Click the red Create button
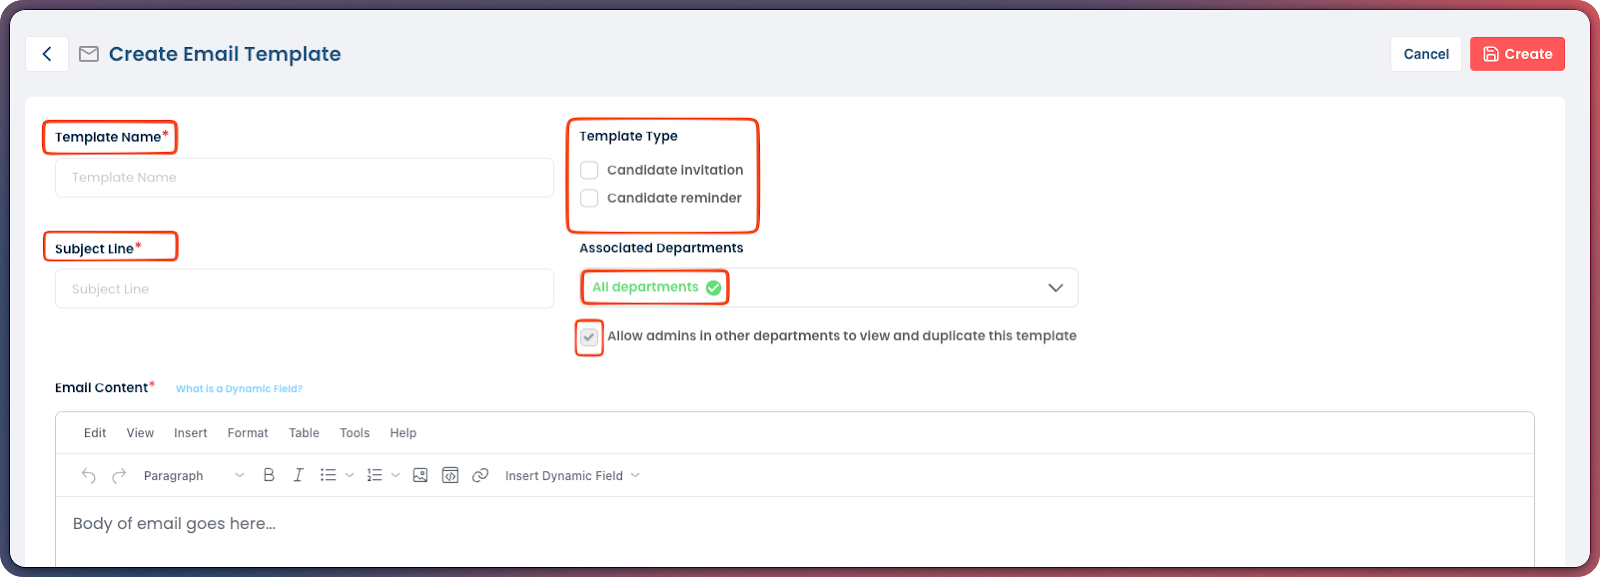This screenshot has height=577, width=1600. (x=1517, y=54)
